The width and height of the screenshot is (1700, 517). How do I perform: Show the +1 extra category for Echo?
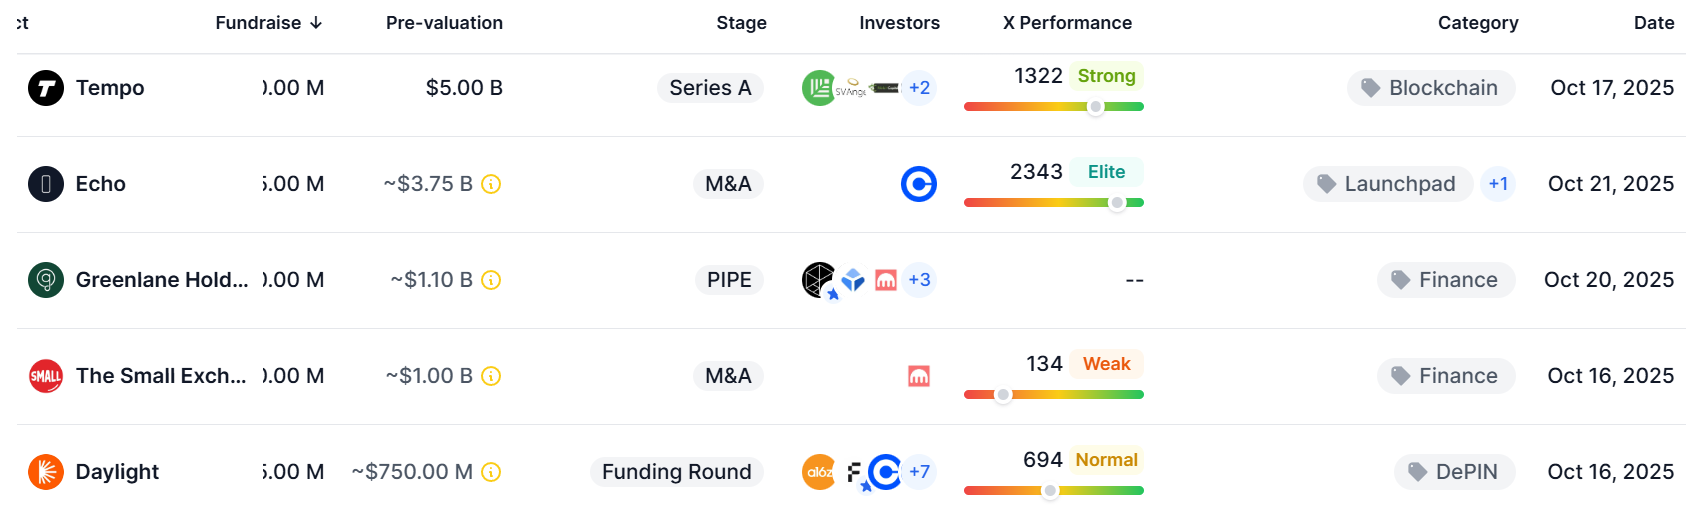(1497, 184)
